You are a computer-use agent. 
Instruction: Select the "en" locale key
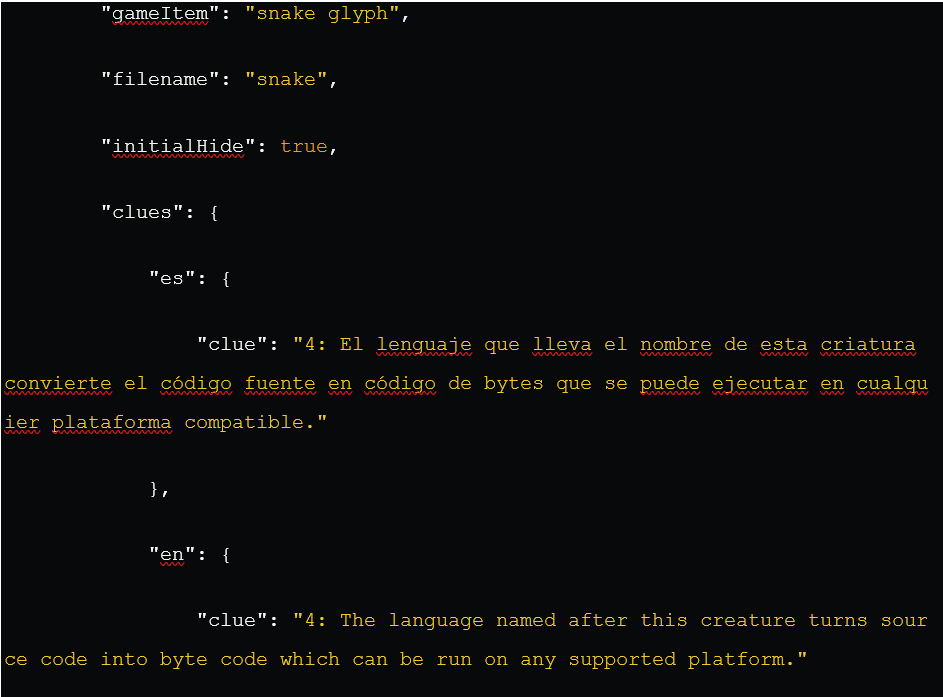click(x=170, y=554)
